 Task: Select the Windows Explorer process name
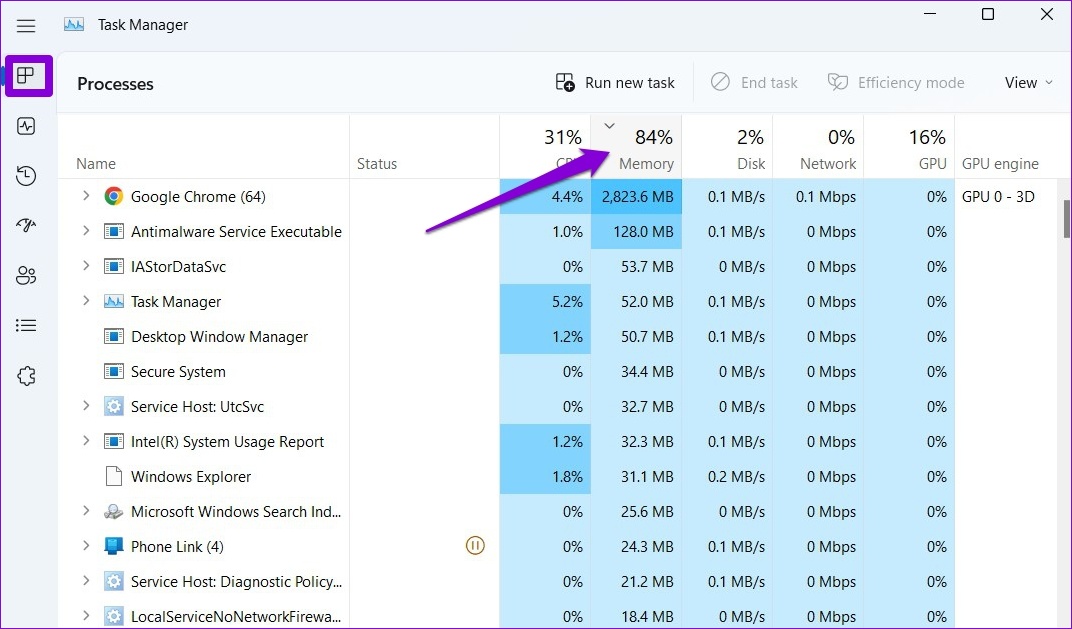click(191, 477)
